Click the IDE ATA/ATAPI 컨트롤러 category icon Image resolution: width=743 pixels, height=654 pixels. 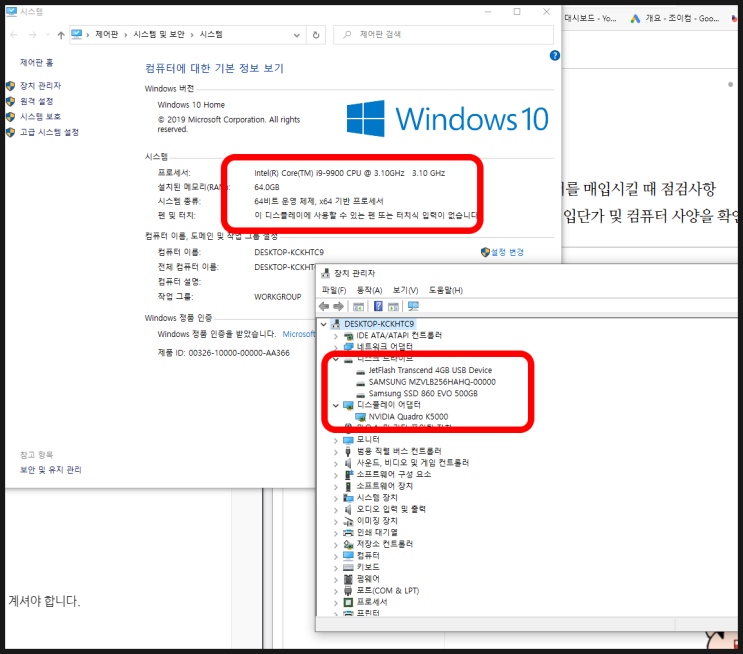349,336
